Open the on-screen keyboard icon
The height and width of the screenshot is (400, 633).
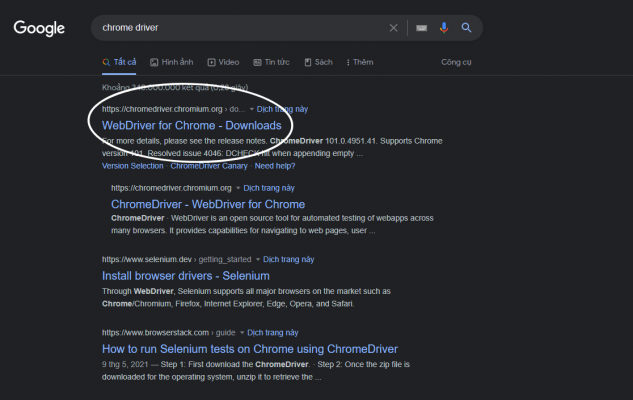[x=422, y=28]
